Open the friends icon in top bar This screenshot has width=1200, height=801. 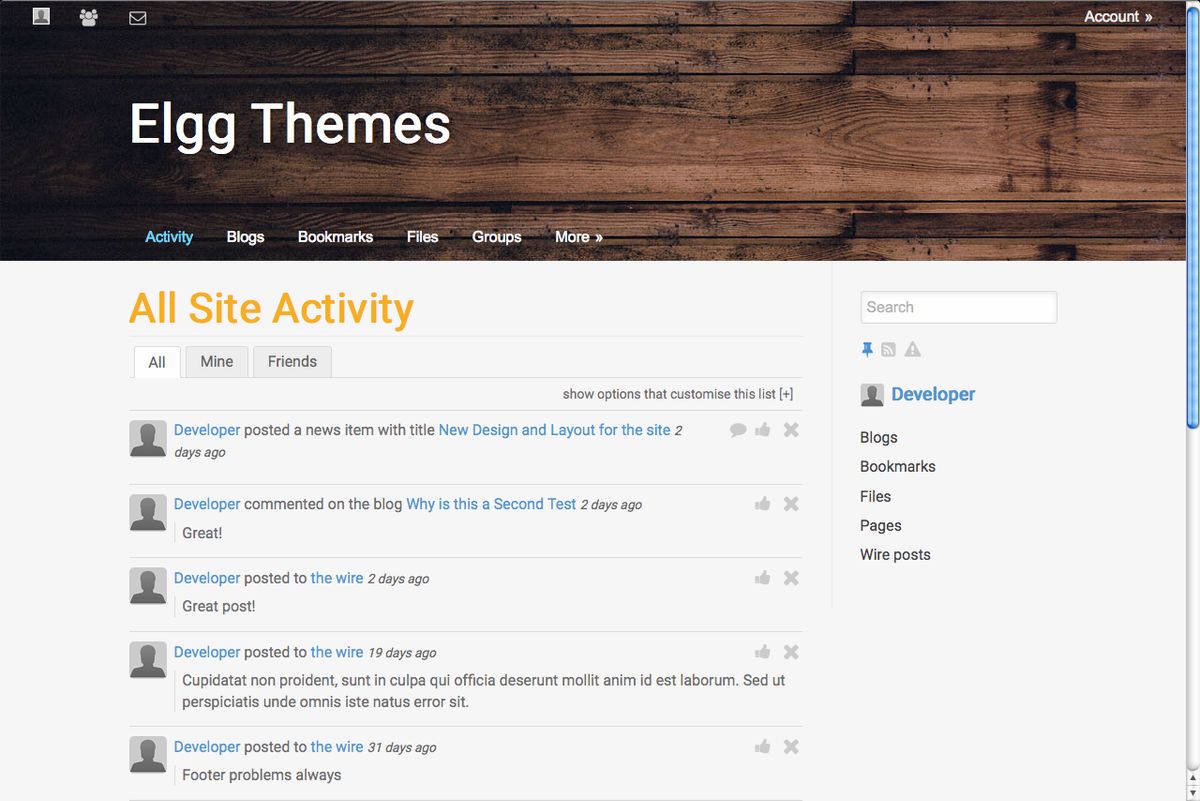click(89, 17)
